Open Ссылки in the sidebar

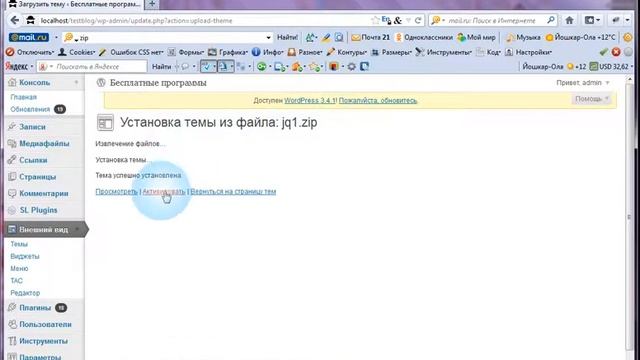(33, 160)
